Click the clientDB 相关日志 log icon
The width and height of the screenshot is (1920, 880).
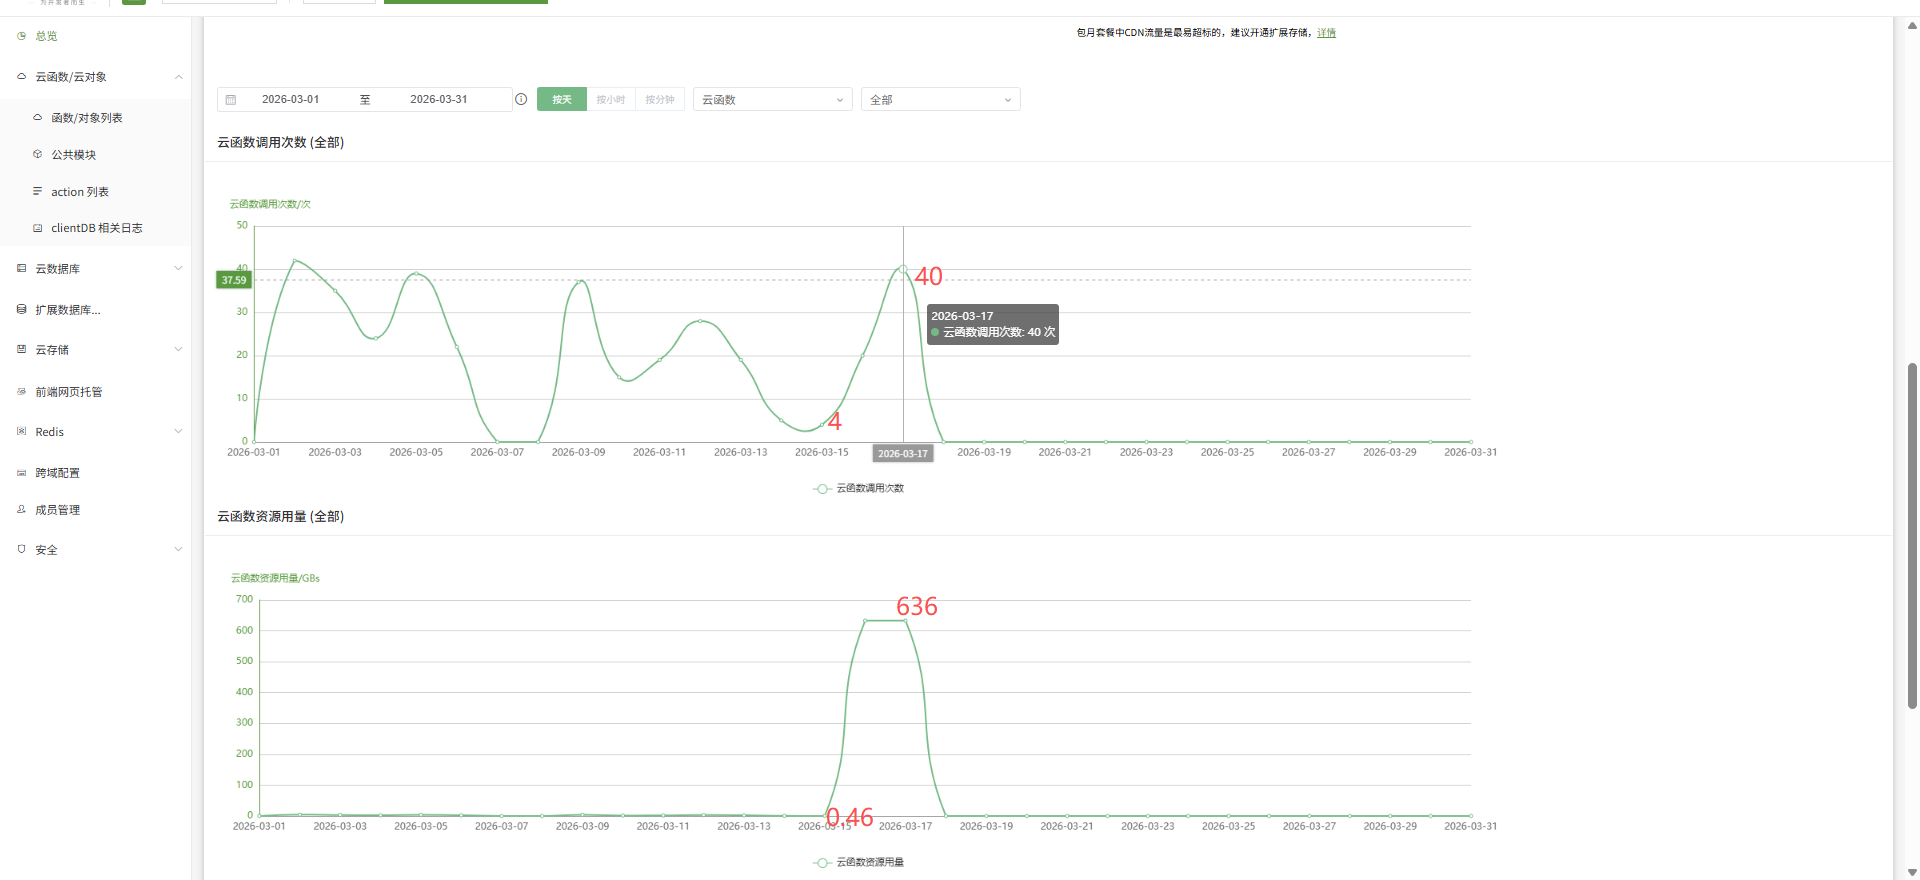pyautogui.click(x=38, y=228)
